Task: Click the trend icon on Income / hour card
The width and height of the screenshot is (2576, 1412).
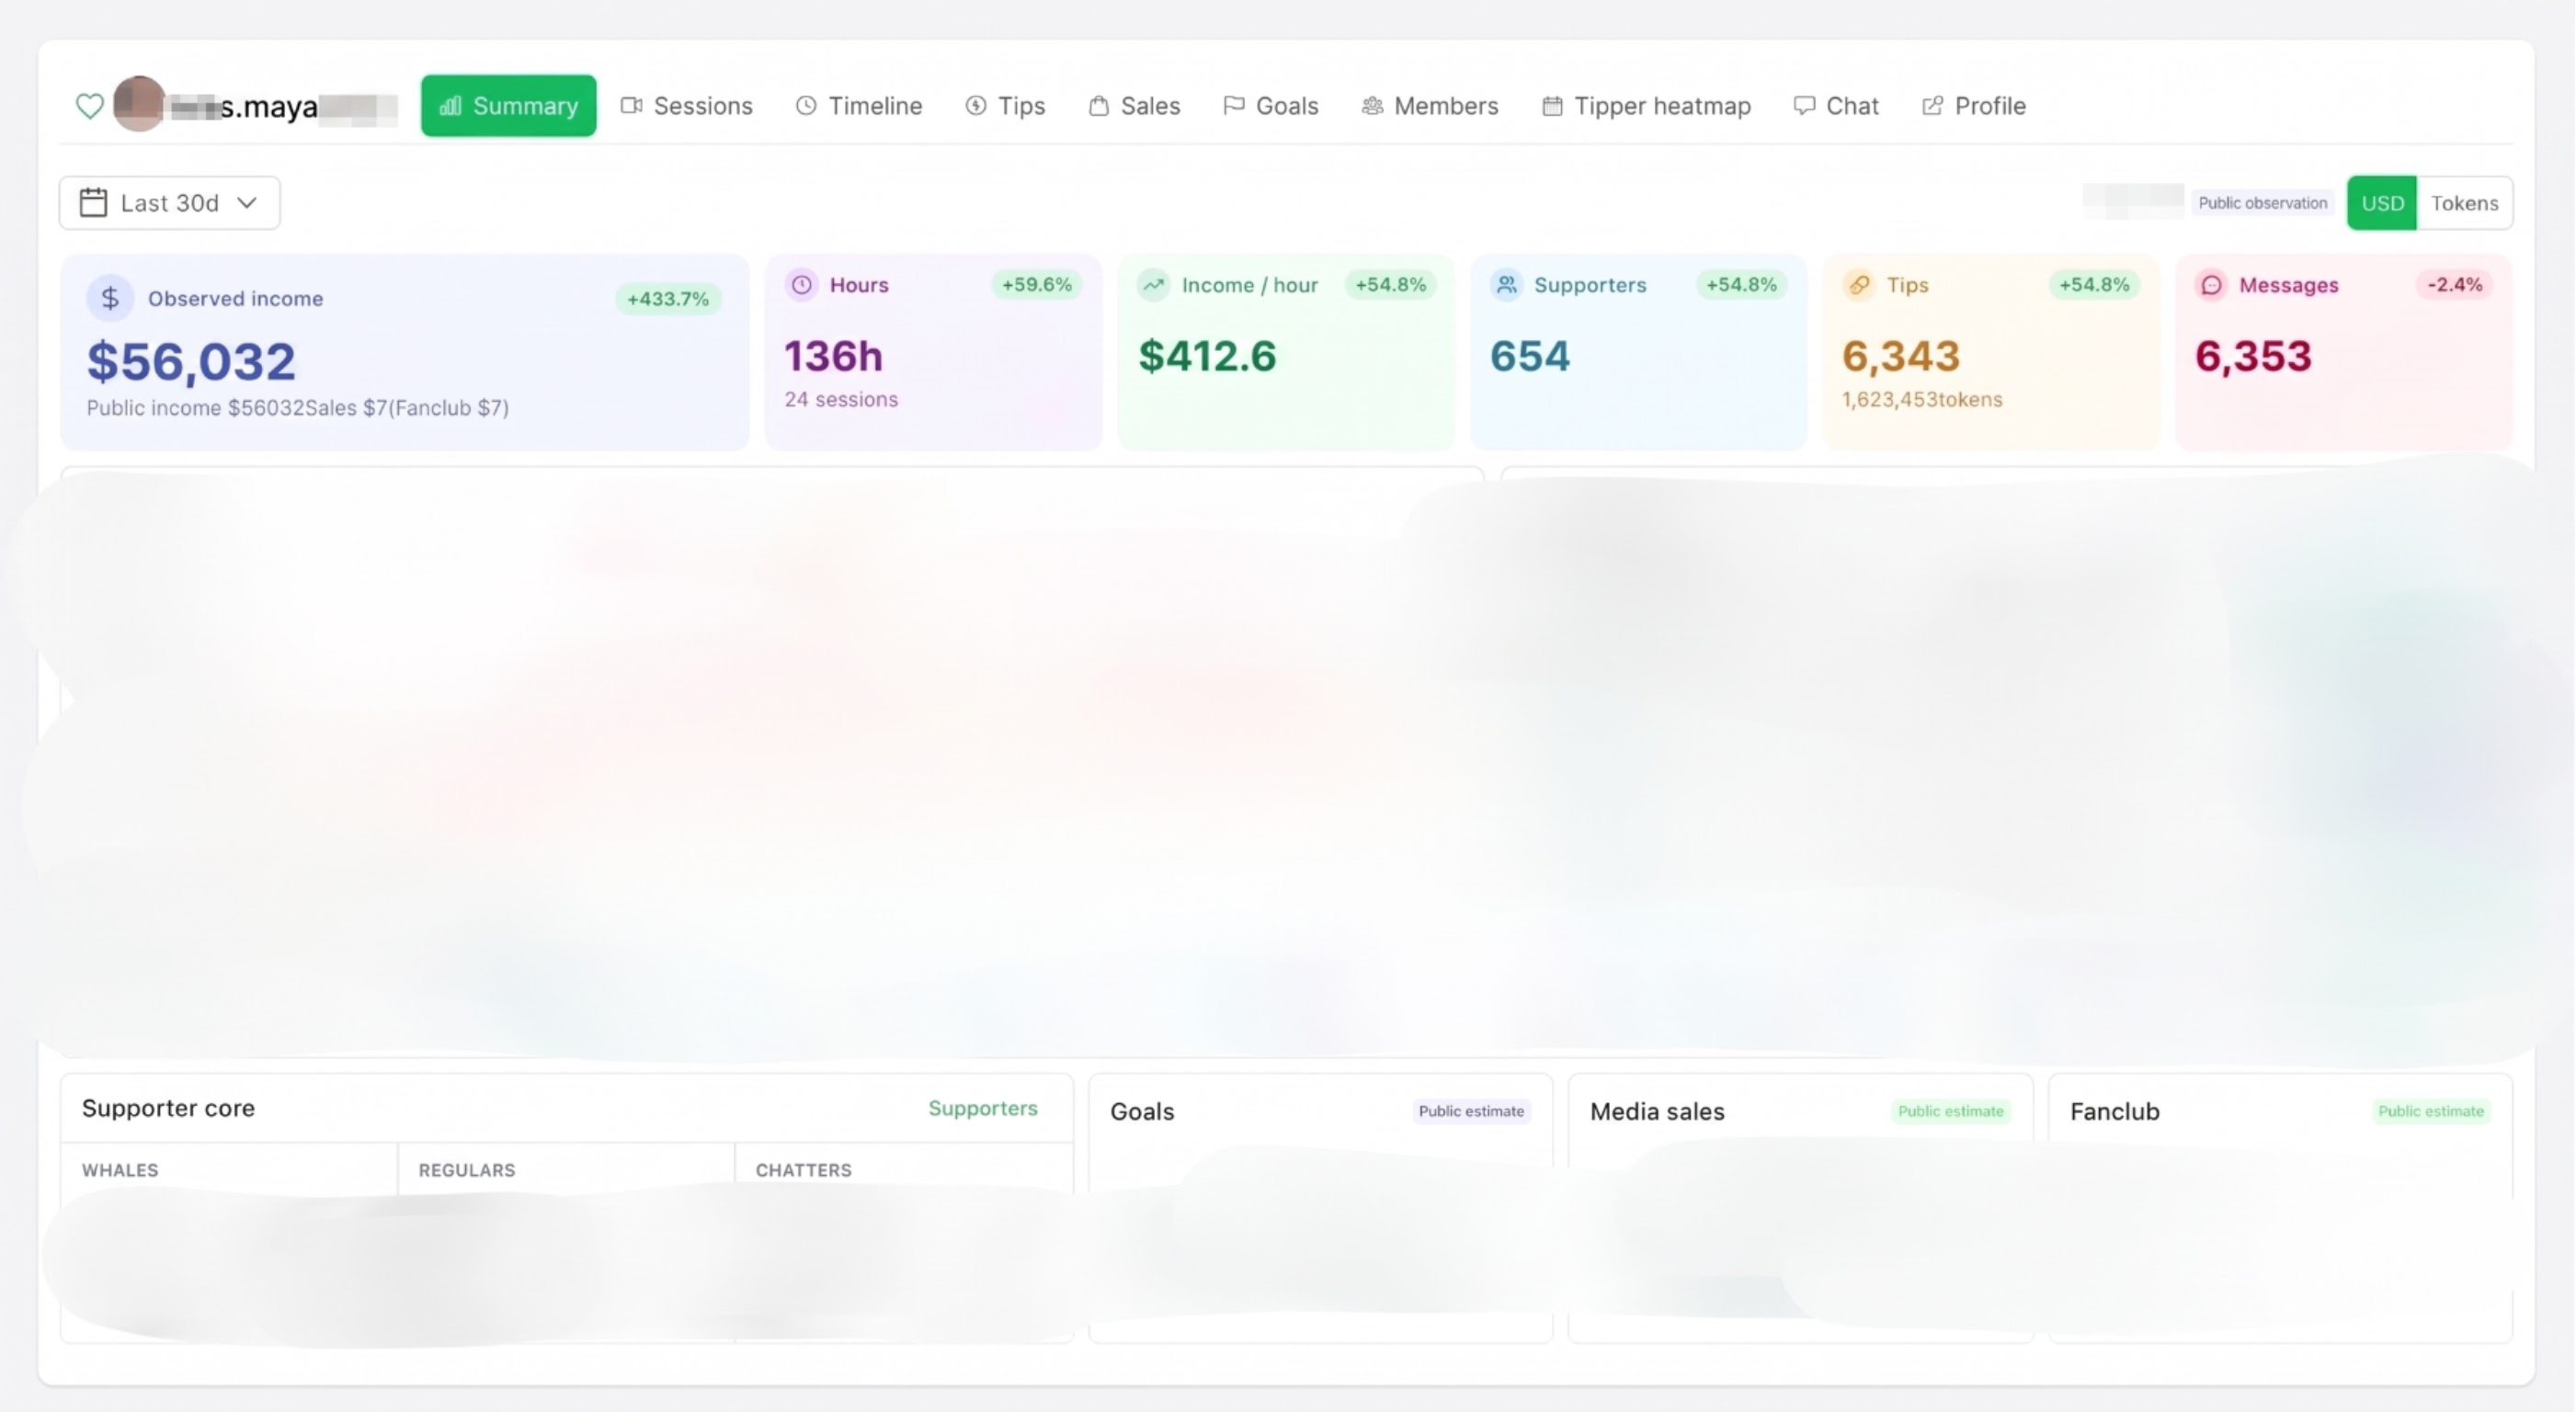Action: [1153, 285]
